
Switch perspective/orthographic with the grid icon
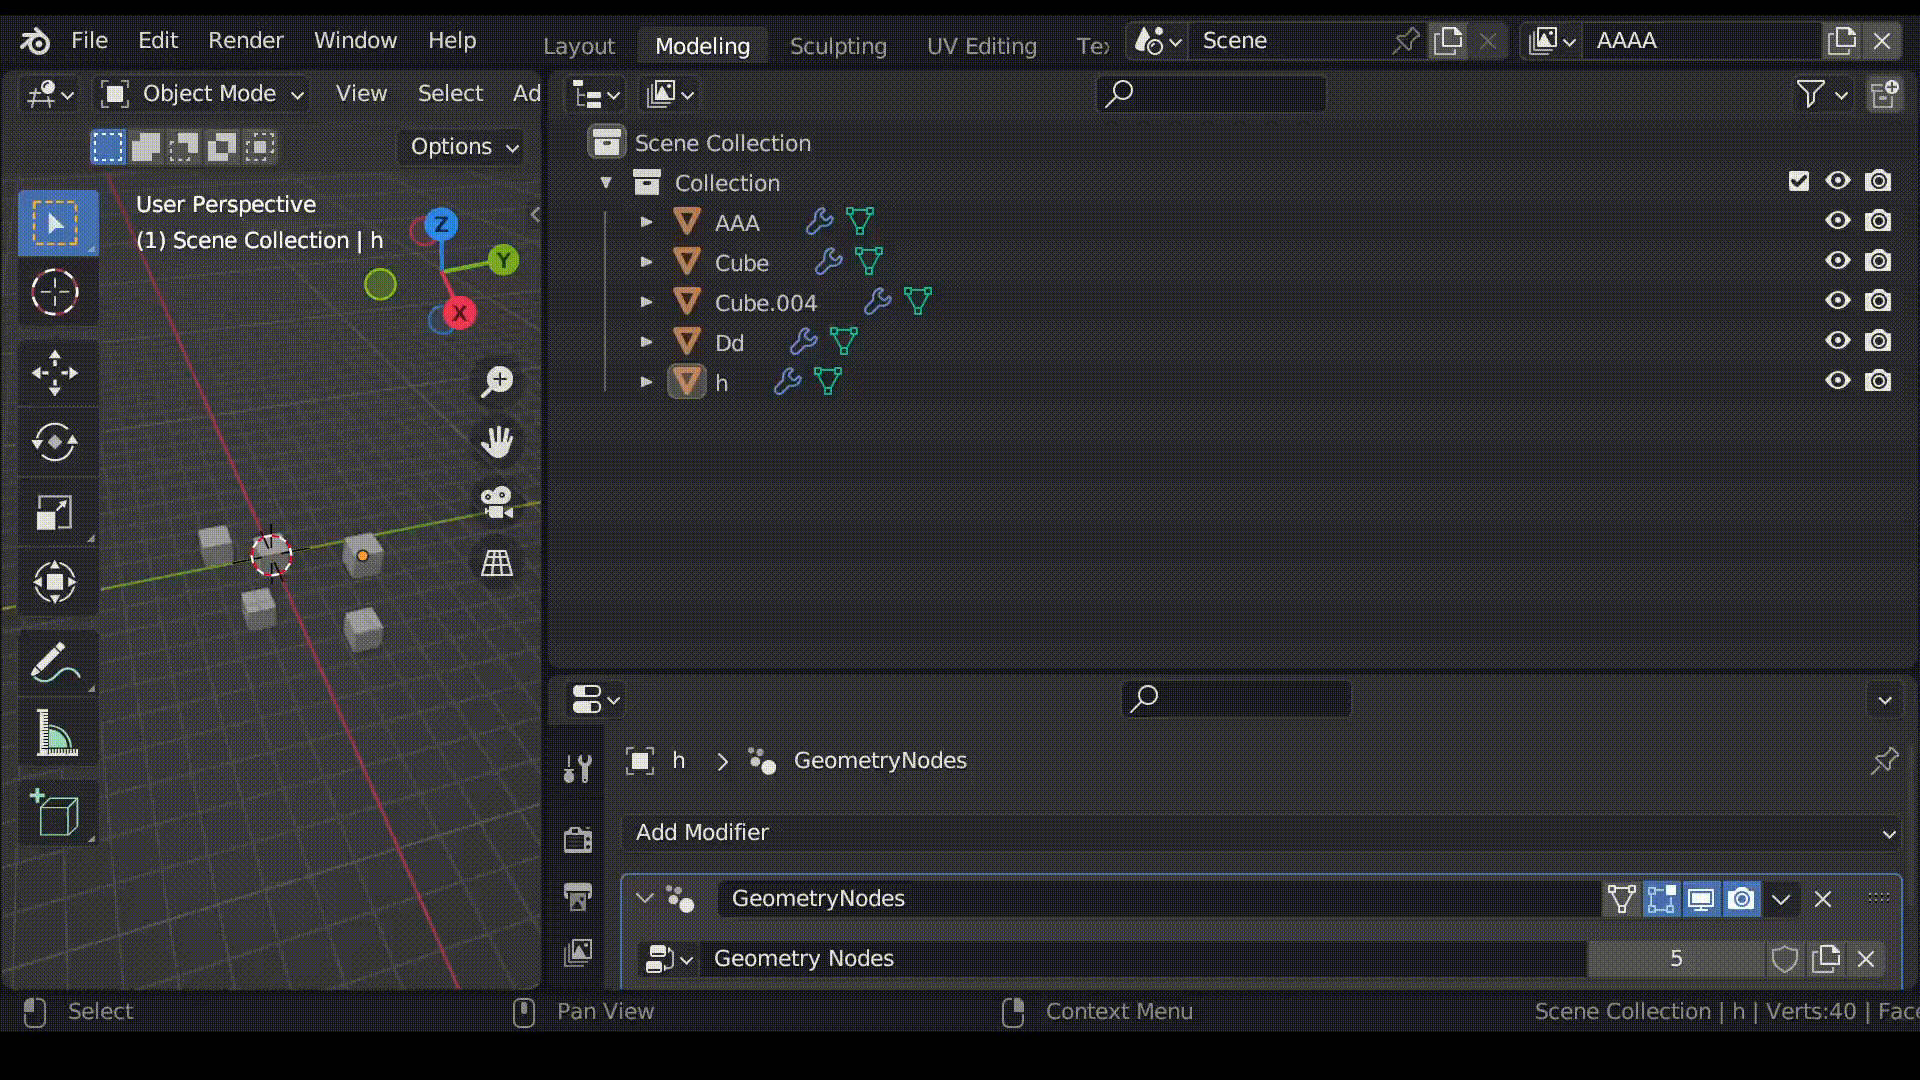497,562
